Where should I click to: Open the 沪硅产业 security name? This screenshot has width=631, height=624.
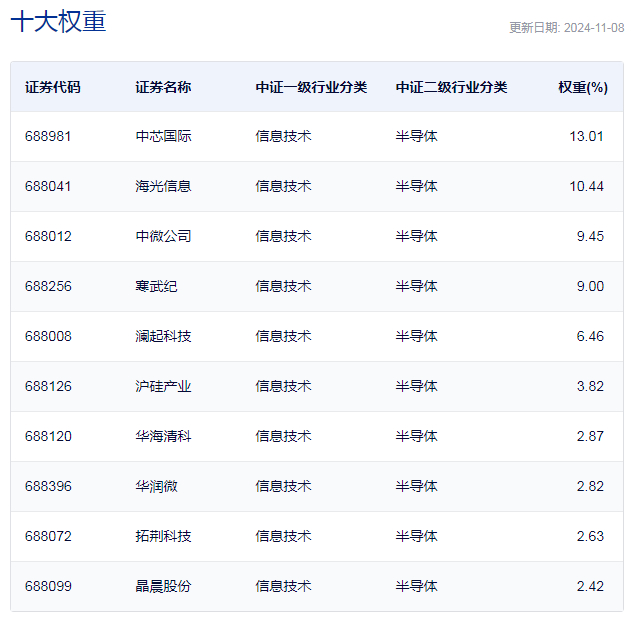(163, 386)
